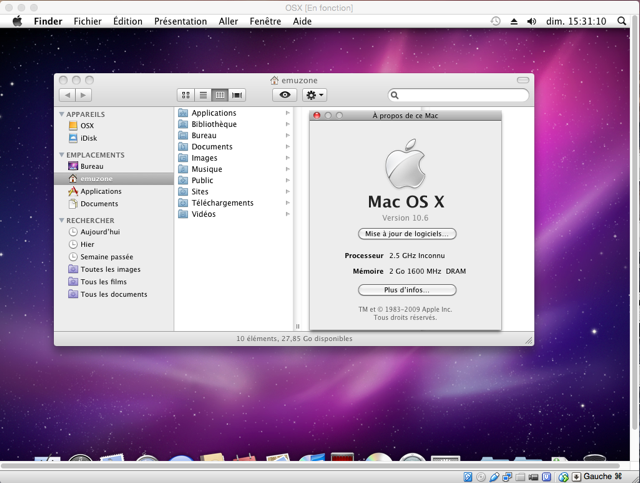Open the Finder menu
Viewport: 640px width, 483px height.
[x=48, y=21]
